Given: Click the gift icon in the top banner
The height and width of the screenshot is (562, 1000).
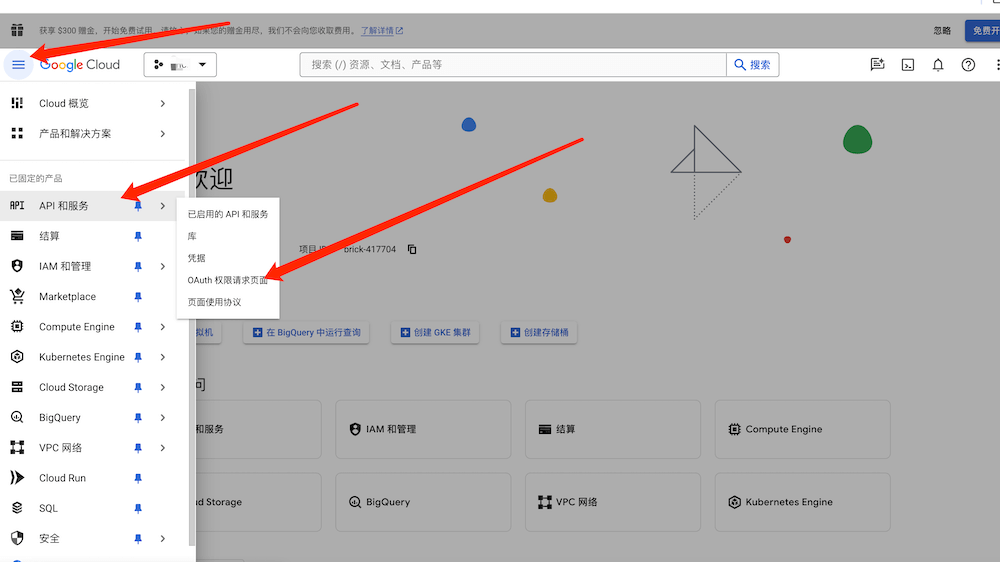Looking at the screenshot, I should tap(17, 30).
